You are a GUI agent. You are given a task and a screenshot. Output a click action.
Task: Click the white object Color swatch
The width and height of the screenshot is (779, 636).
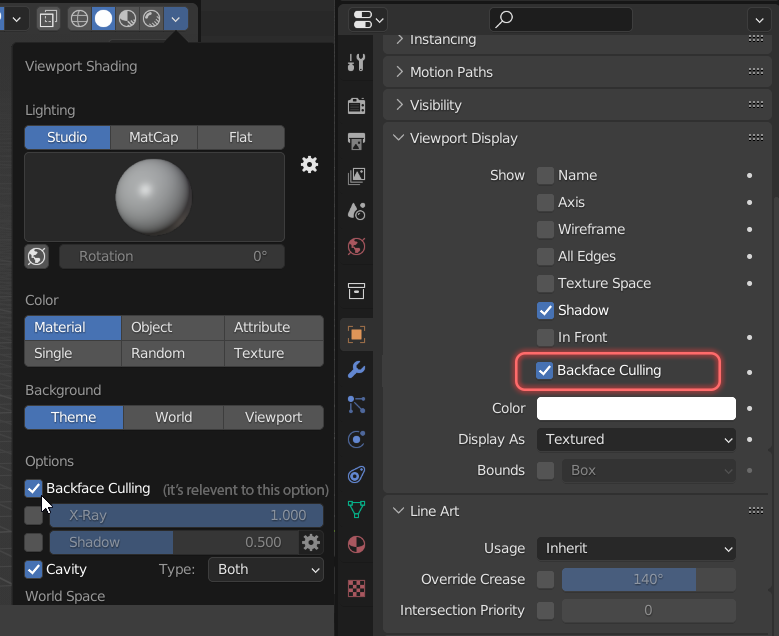click(x=636, y=408)
